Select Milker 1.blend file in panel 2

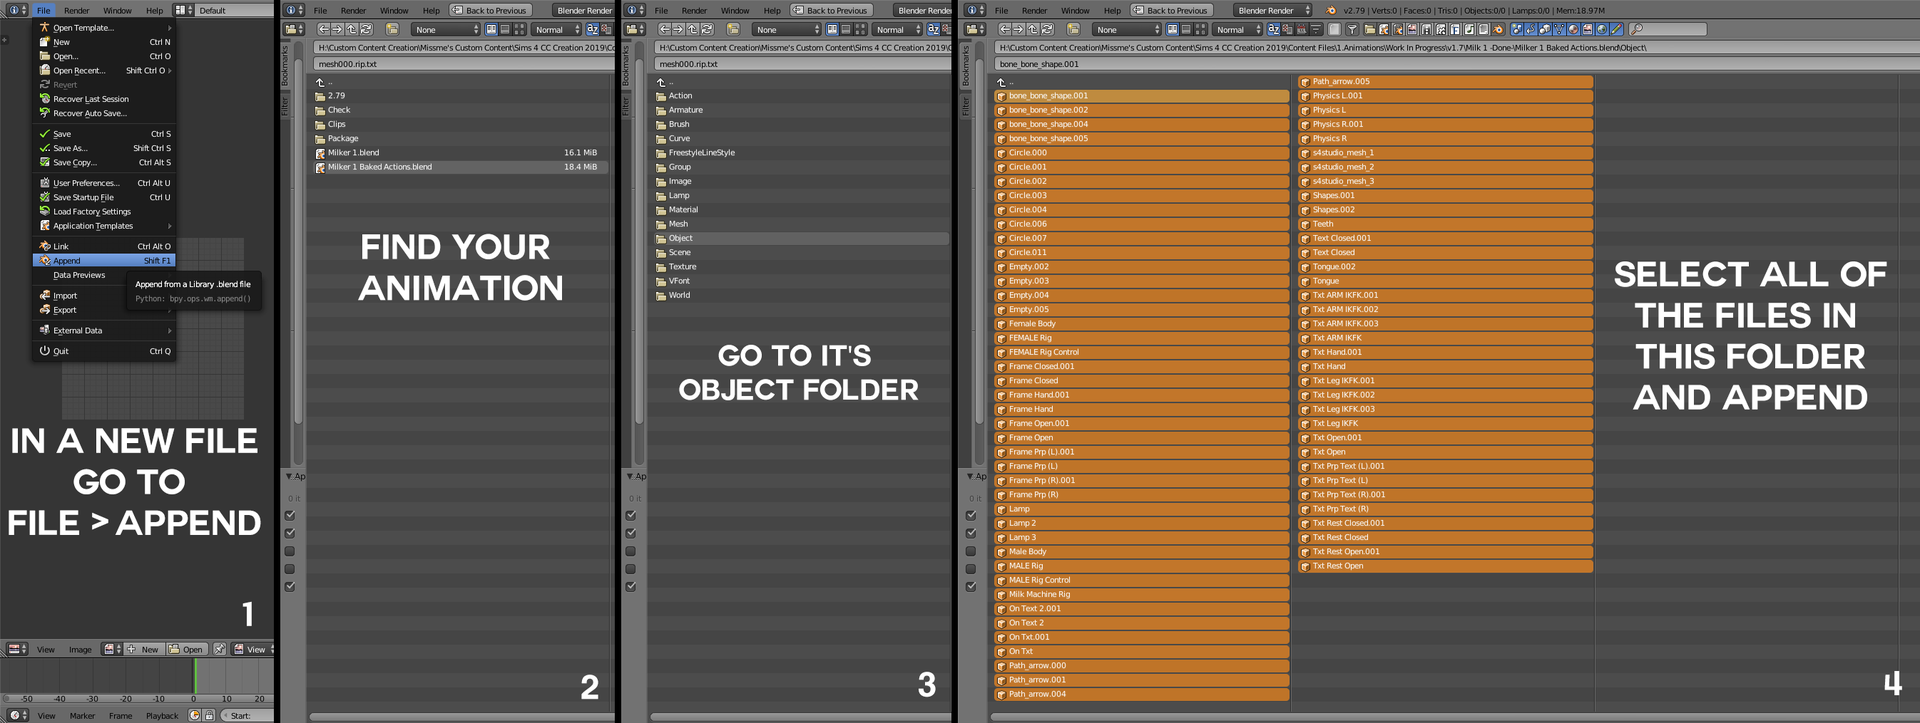pyautogui.click(x=461, y=153)
